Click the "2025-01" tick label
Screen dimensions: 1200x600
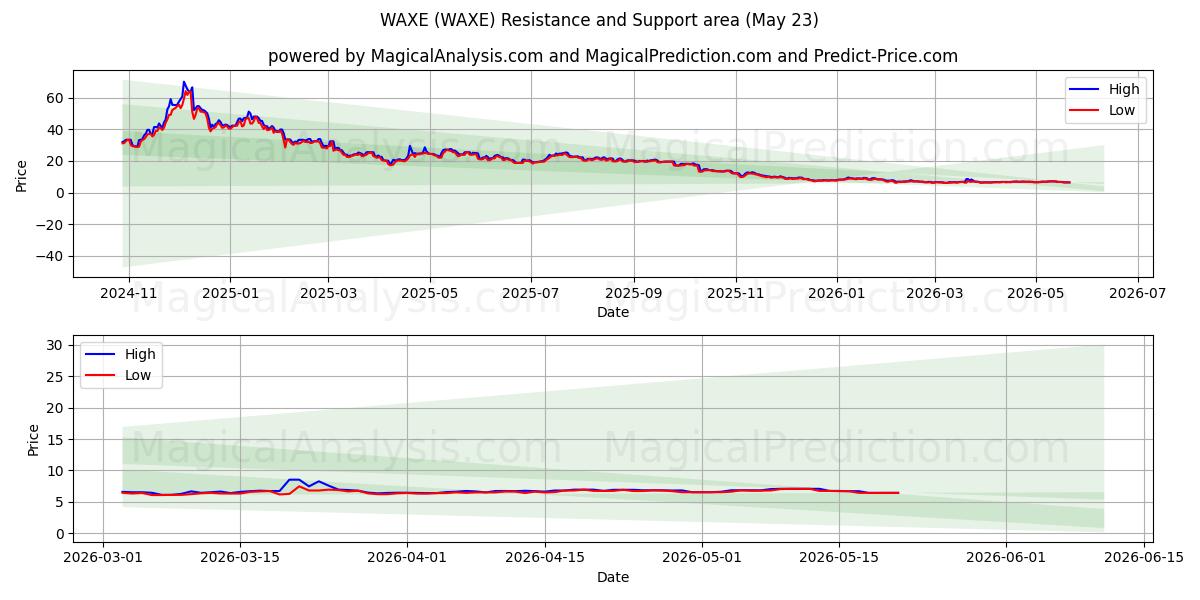pyautogui.click(x=230, y=293)
